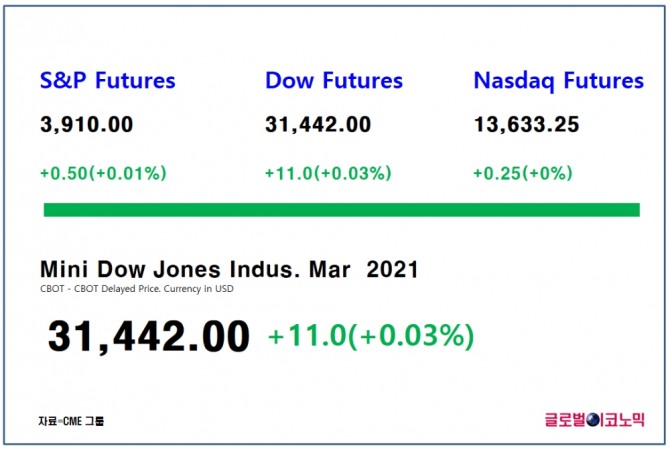Select the Mar 2021 contract month text
The height and width of the screenshot is (450, 670).
[x=374, y=269]
